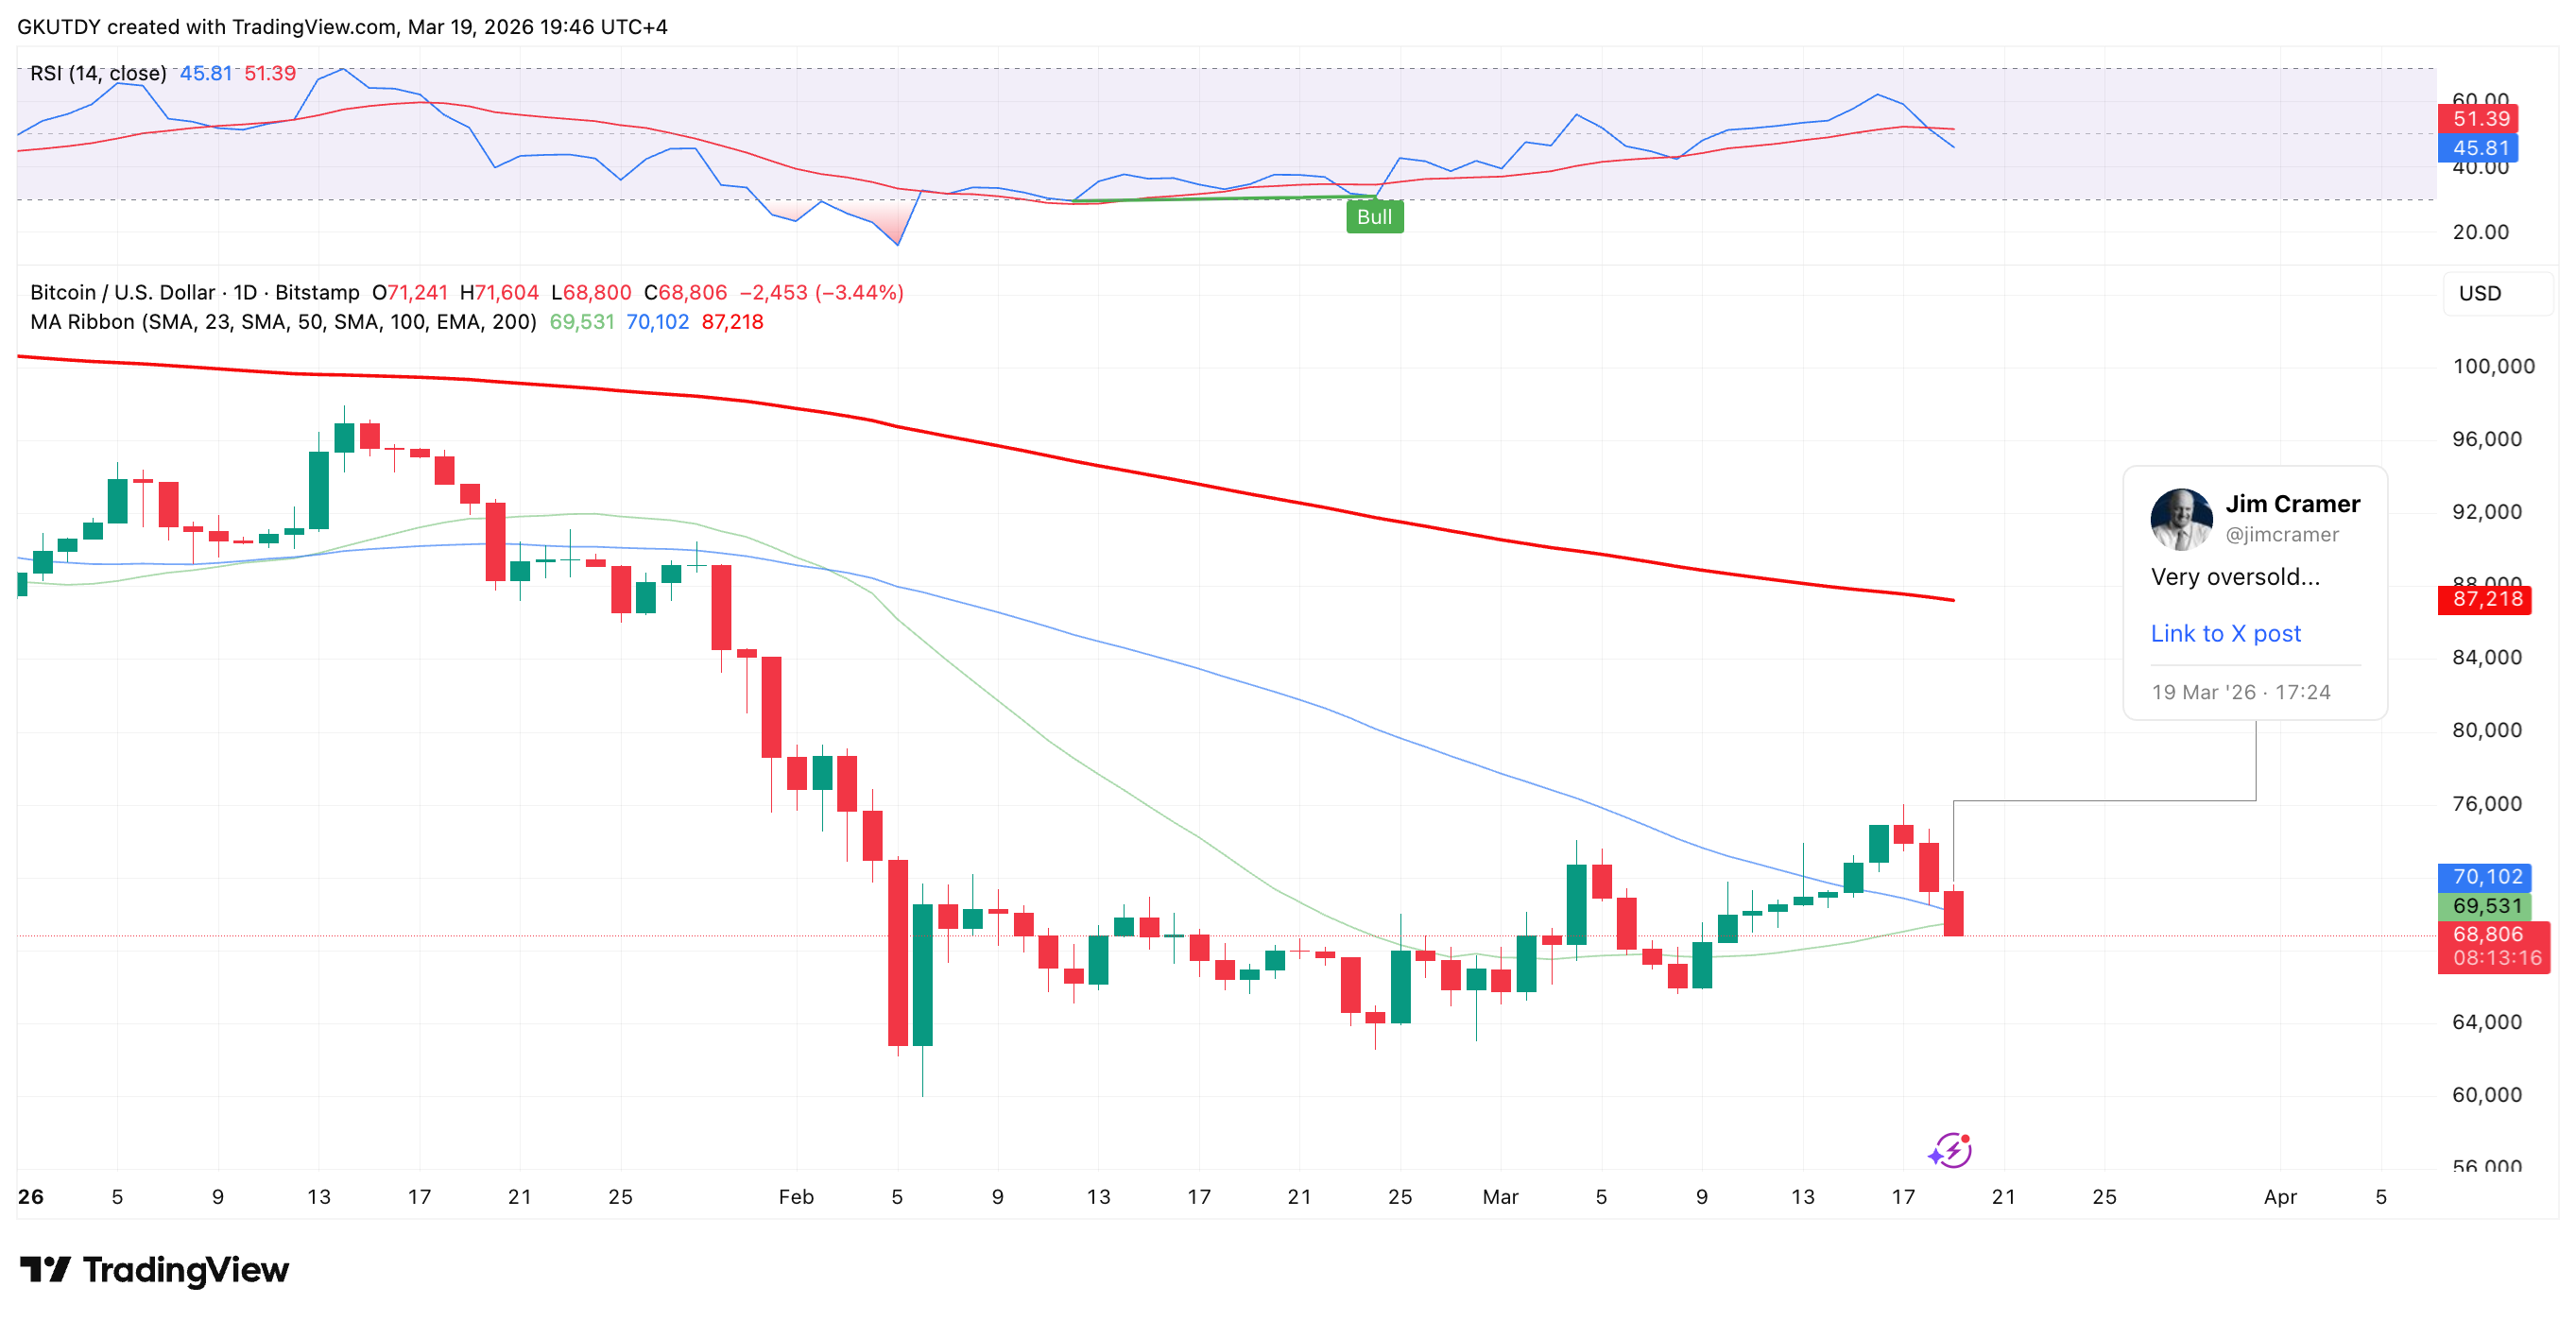Viewport: 2576px width, 1321px height.
Task: Click the RSI (14, close) indicator legend
Action: tap(98, 73)
